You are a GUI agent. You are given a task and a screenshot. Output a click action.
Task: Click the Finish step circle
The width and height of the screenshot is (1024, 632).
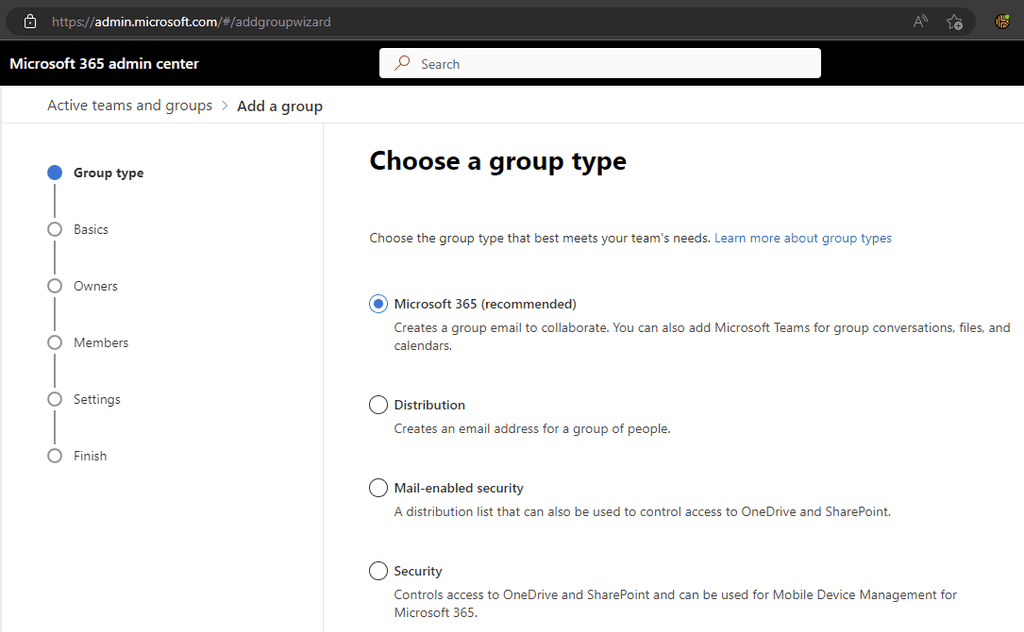pos(54,455)
